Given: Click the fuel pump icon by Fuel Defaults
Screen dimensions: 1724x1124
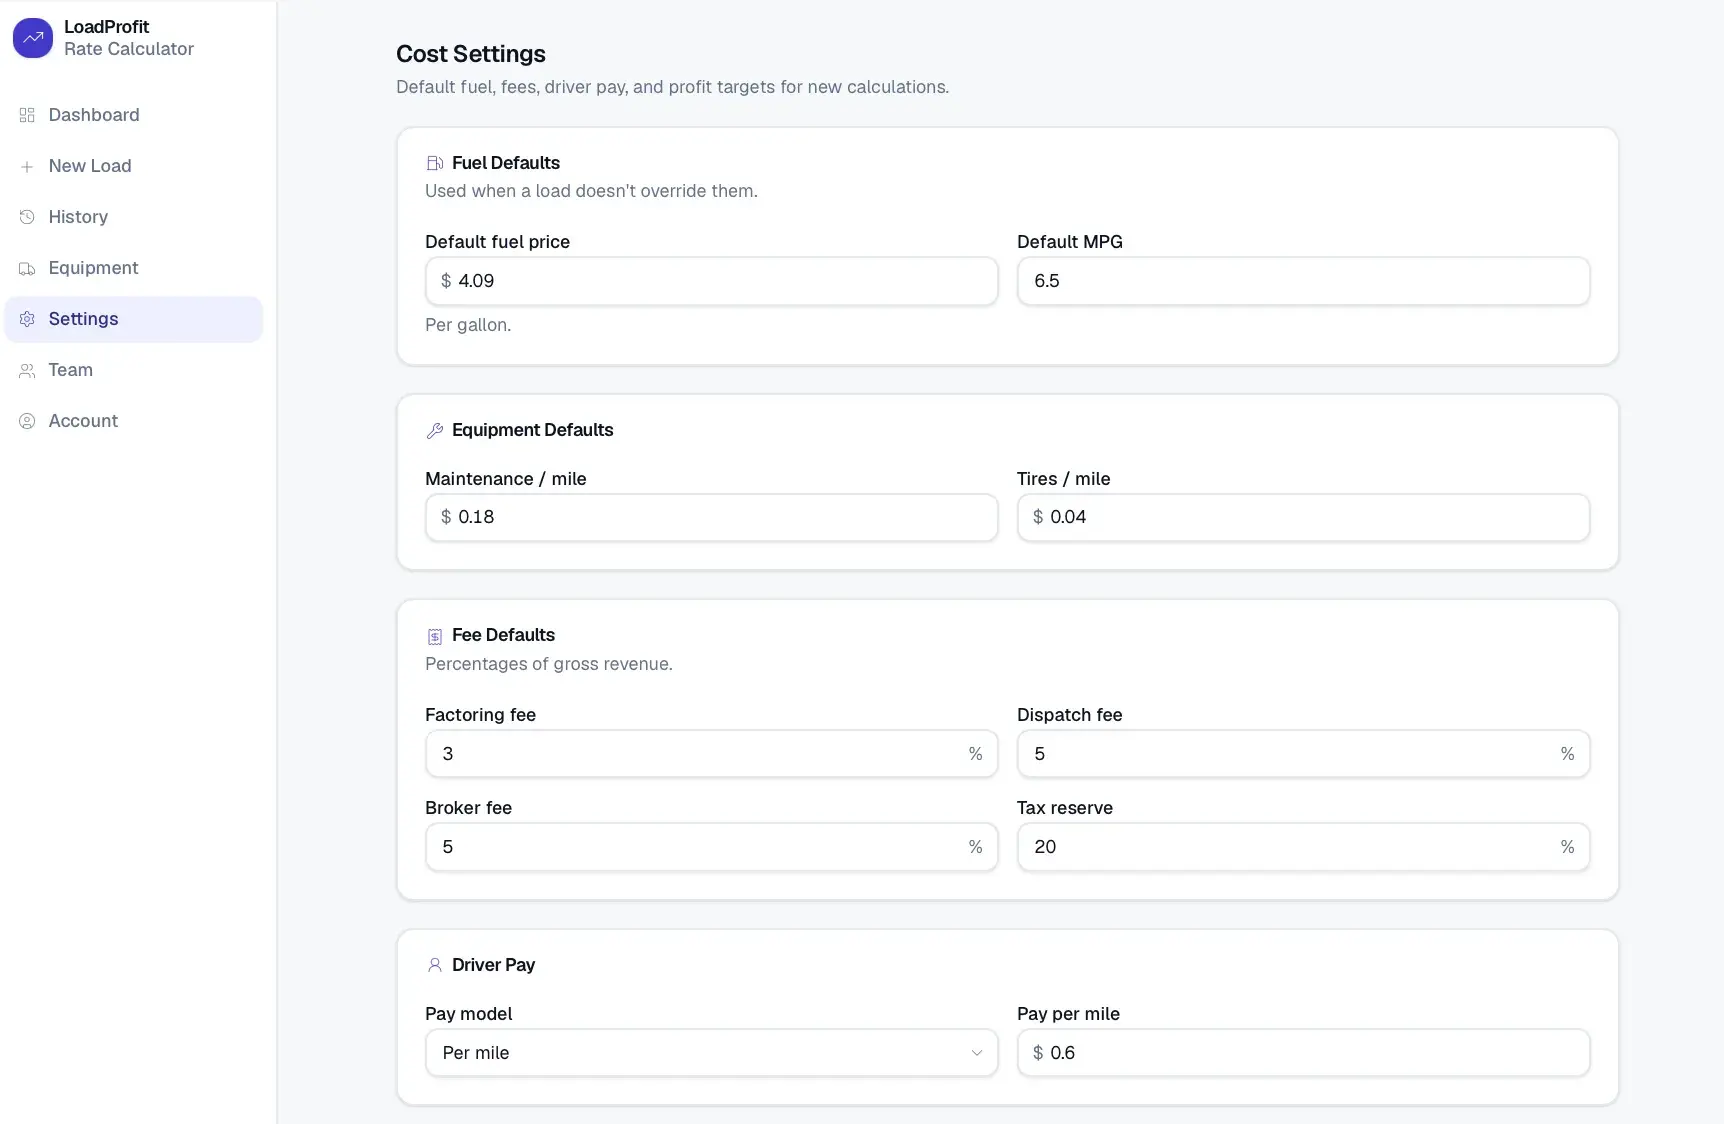Looking at the screenshot, I should (x=435, y=163).
